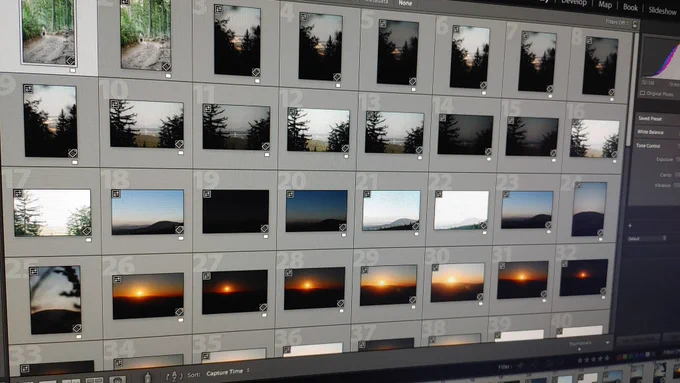Image resolution: width=680 pixels, height=383 pixels.
Task: Click the plus icon in the right panel
Action: 630,226
